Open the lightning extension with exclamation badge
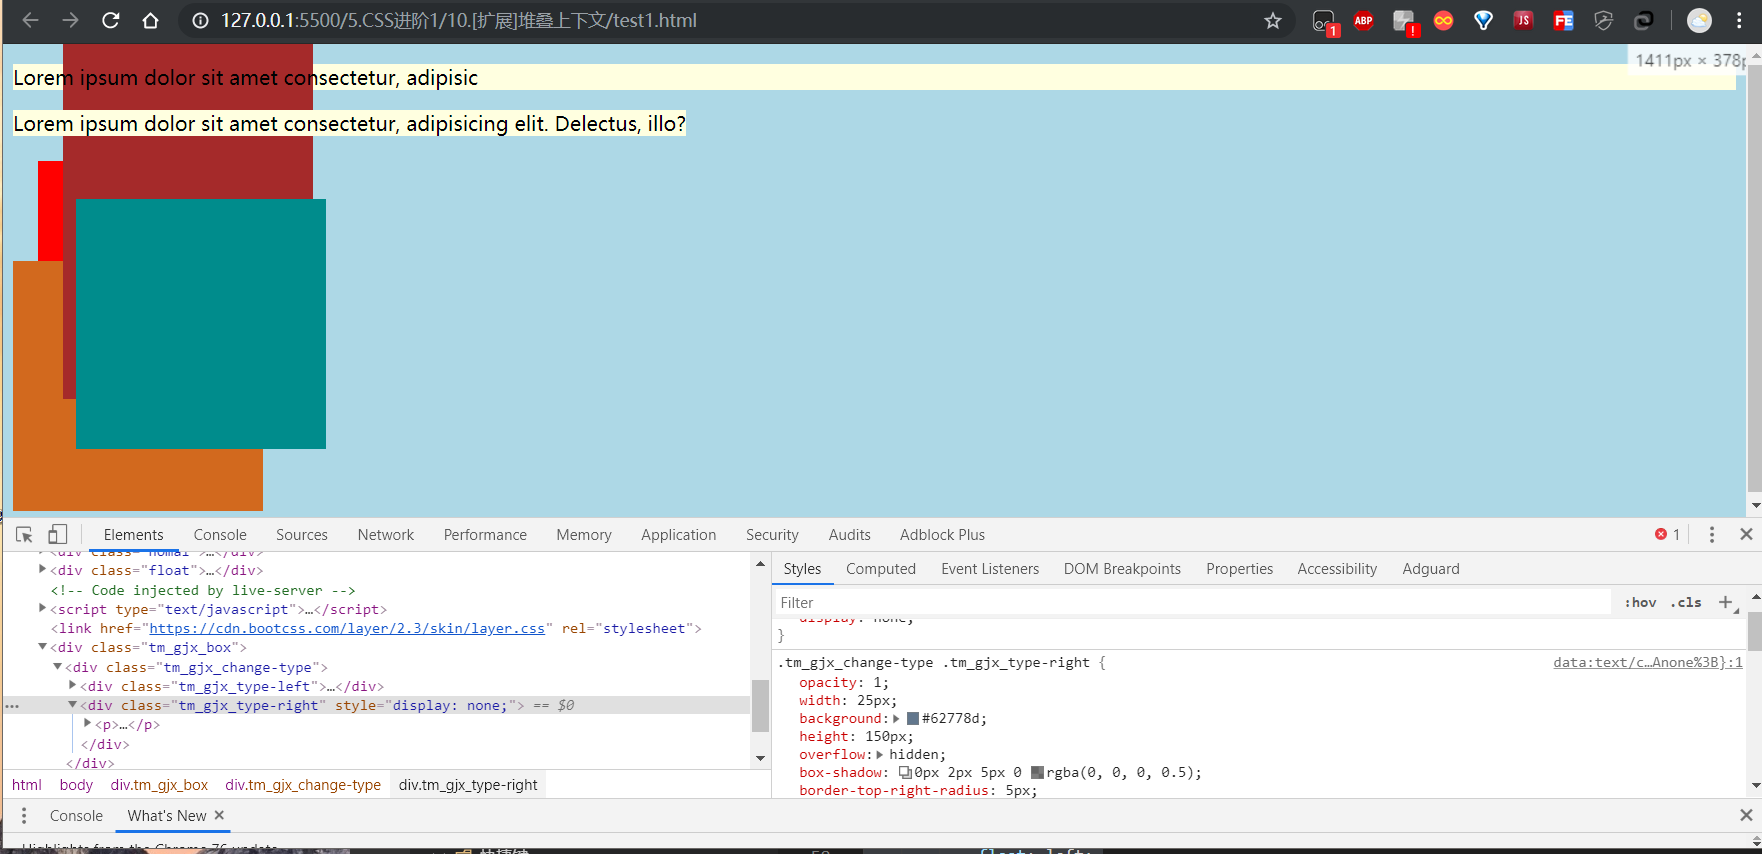 point(1405,22)
